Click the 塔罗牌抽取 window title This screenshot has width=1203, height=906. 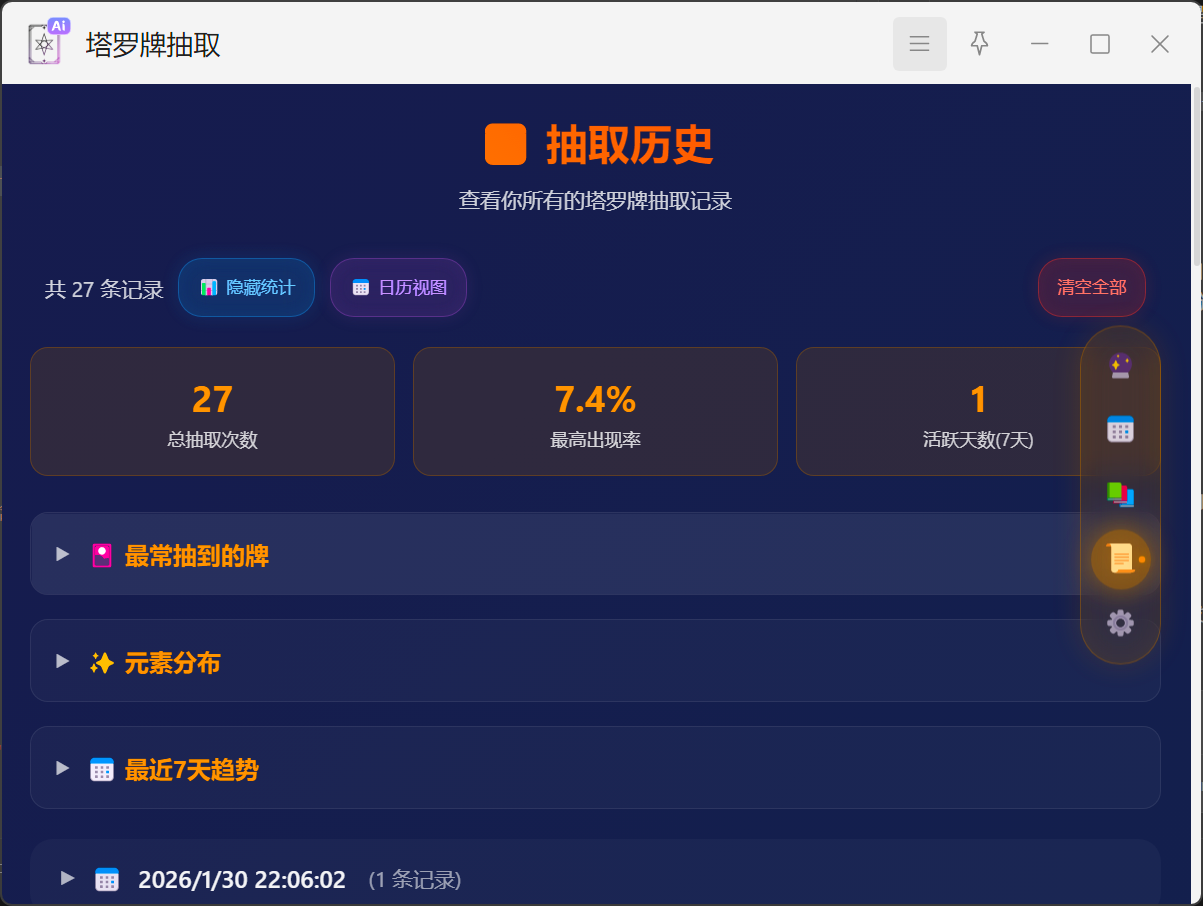153,45
